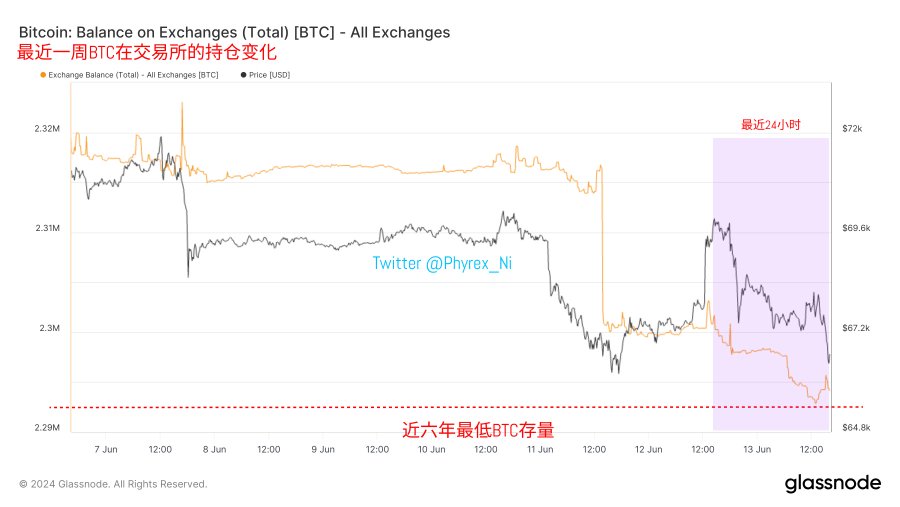Image resolution: width=900 pixels, height=507 pixels.
Task: Click the black Price legend dot
Action: click(244, 75)
